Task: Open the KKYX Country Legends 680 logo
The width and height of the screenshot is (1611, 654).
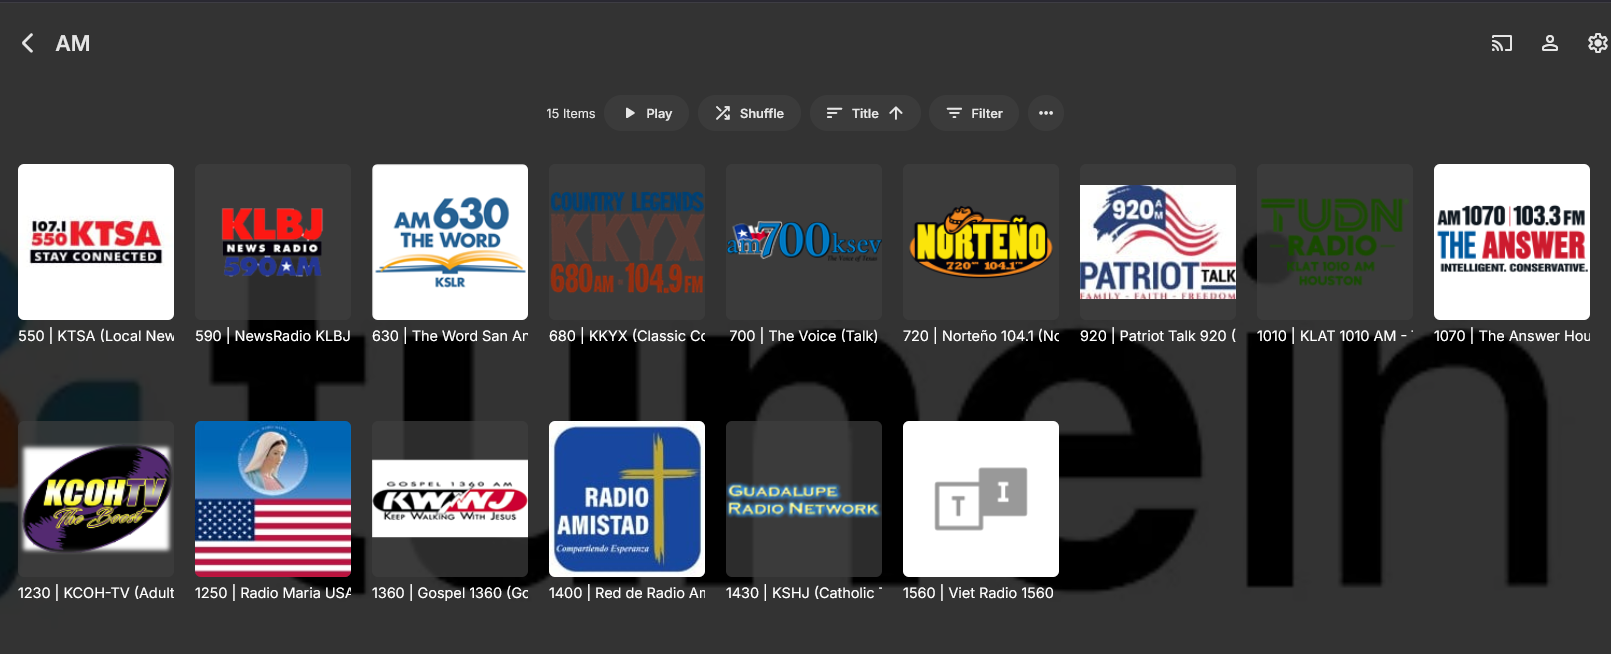Action: (x=627, y=242)
